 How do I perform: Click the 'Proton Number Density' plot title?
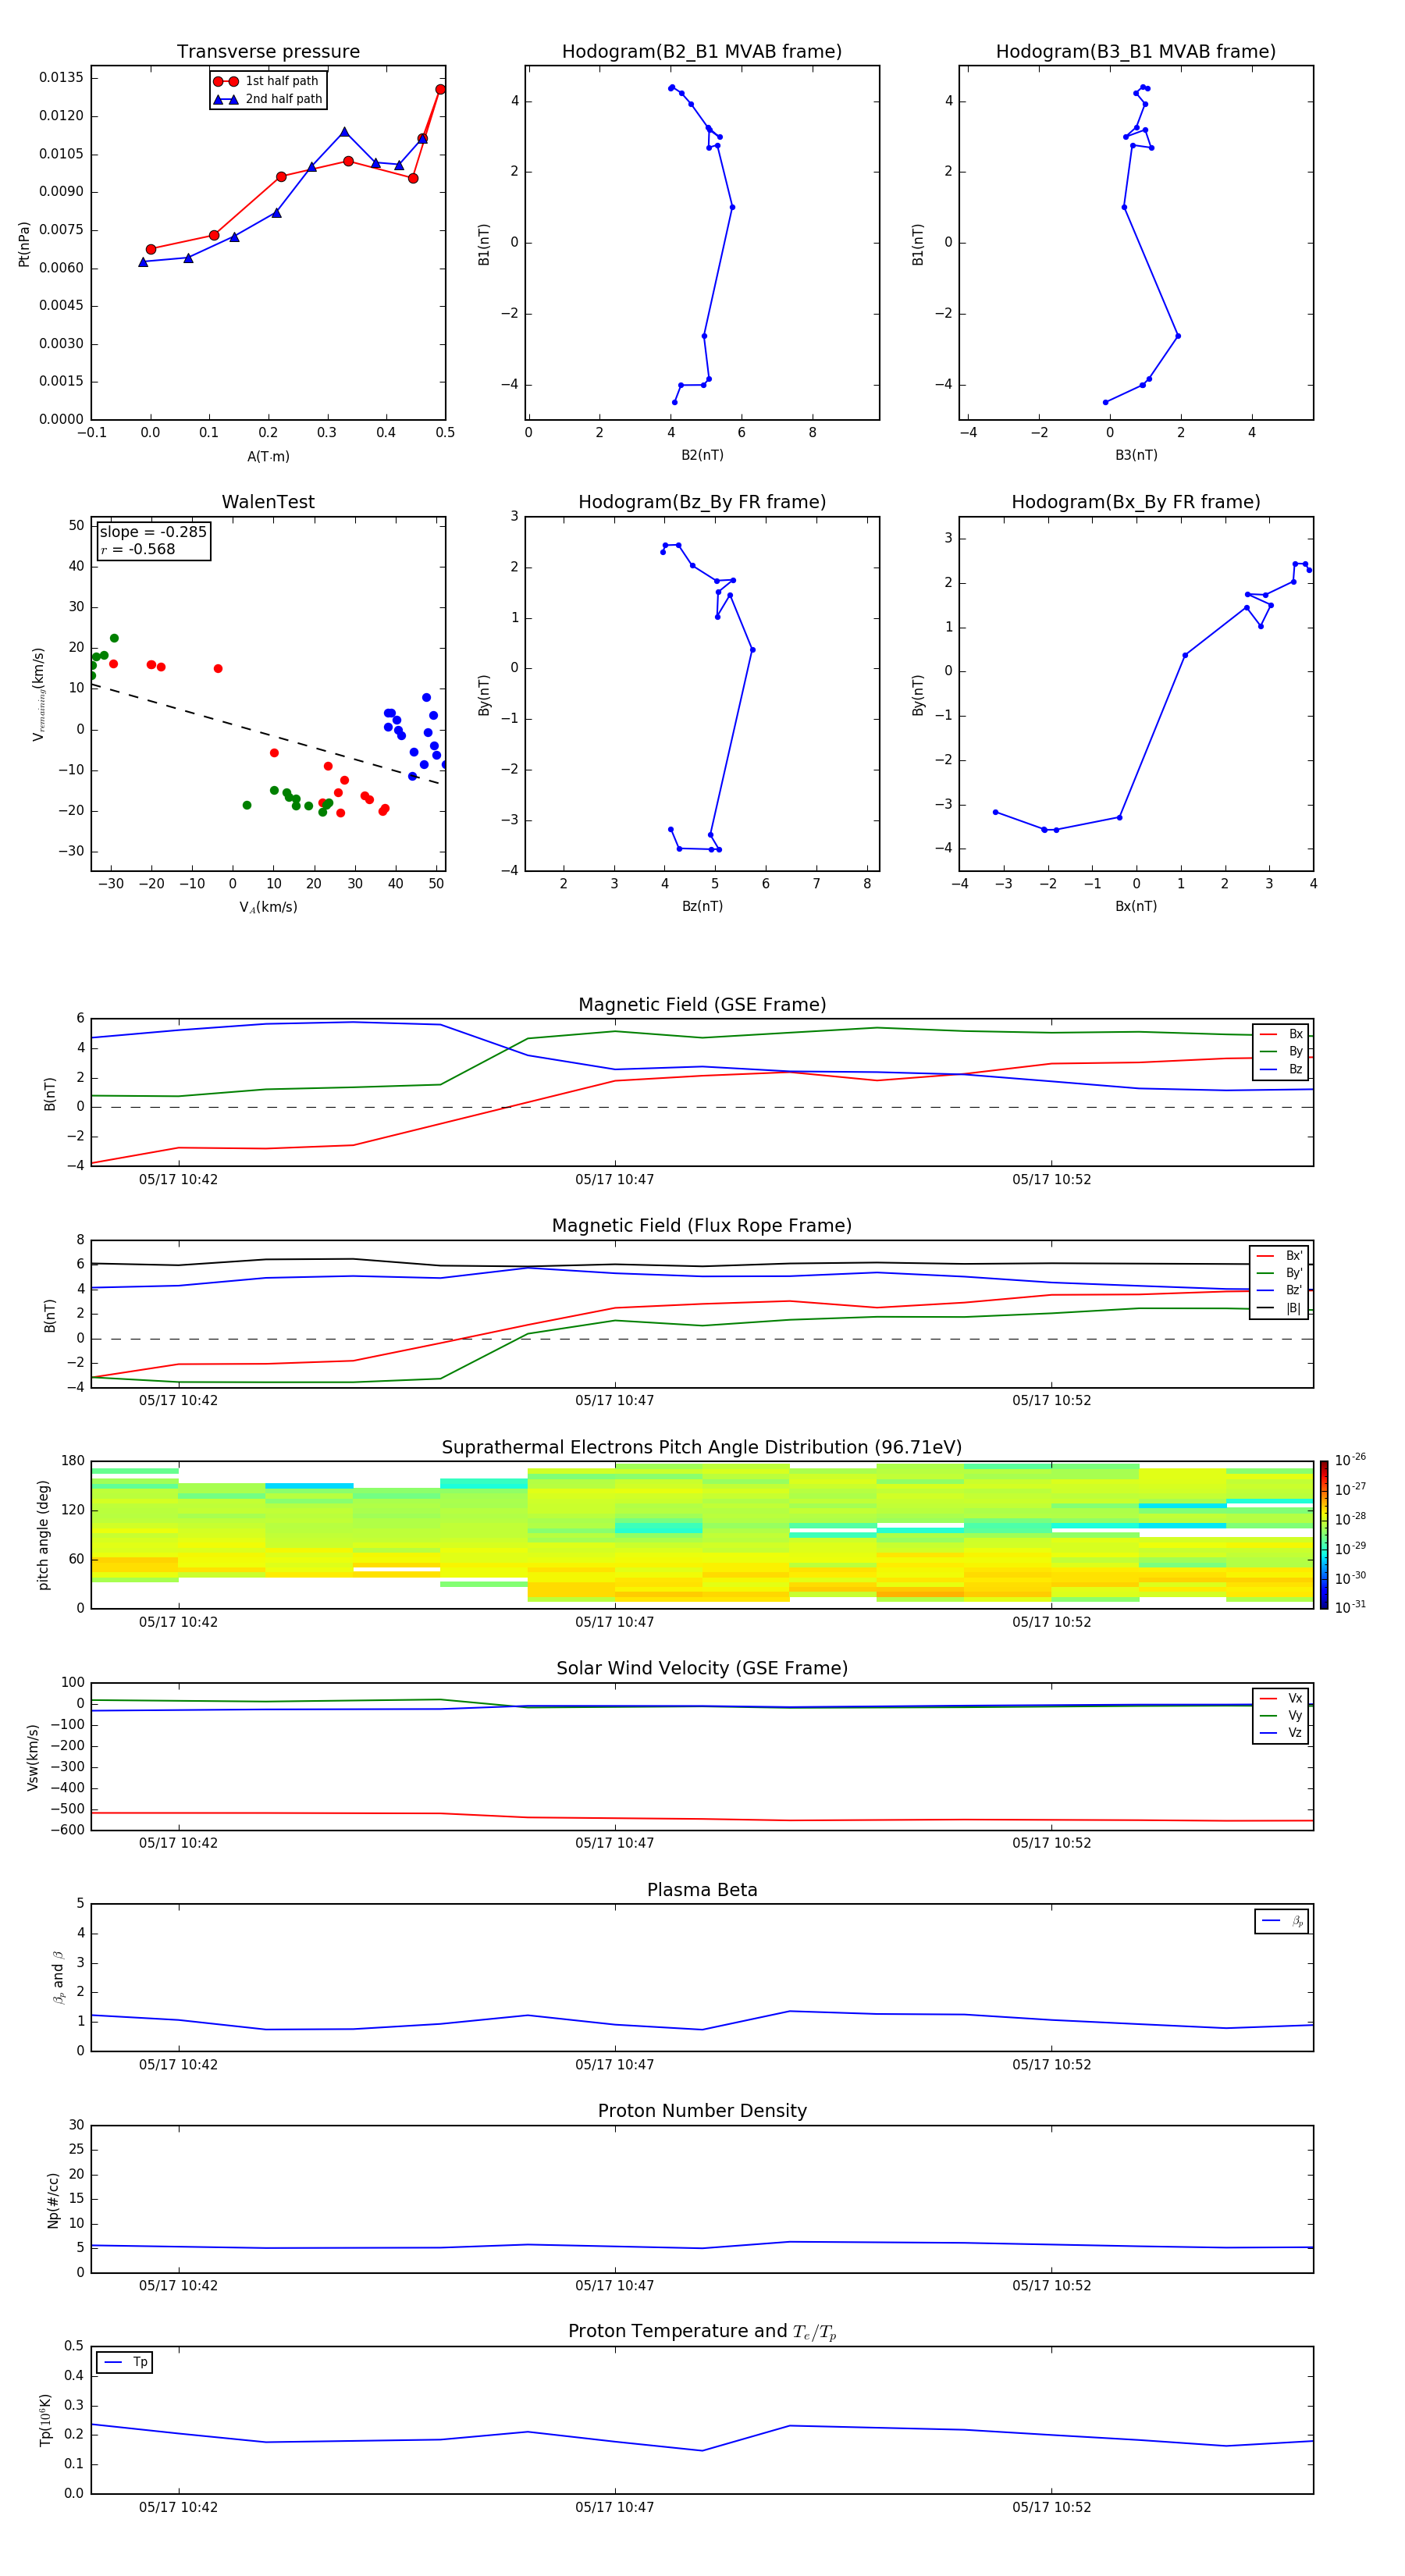point(702,2111)
